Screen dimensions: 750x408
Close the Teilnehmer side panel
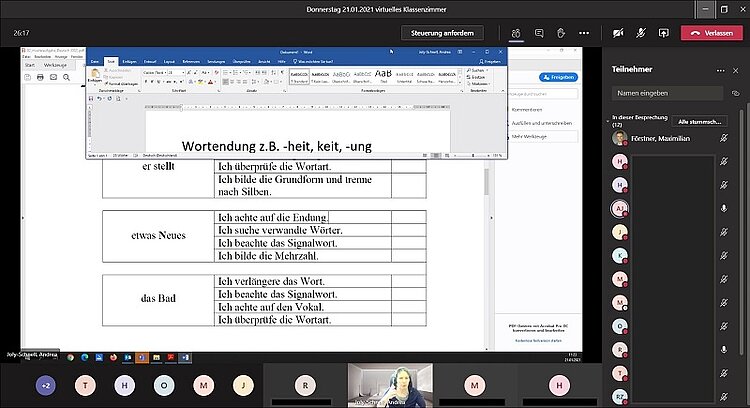pyautogui.click(x=735, y=69)
